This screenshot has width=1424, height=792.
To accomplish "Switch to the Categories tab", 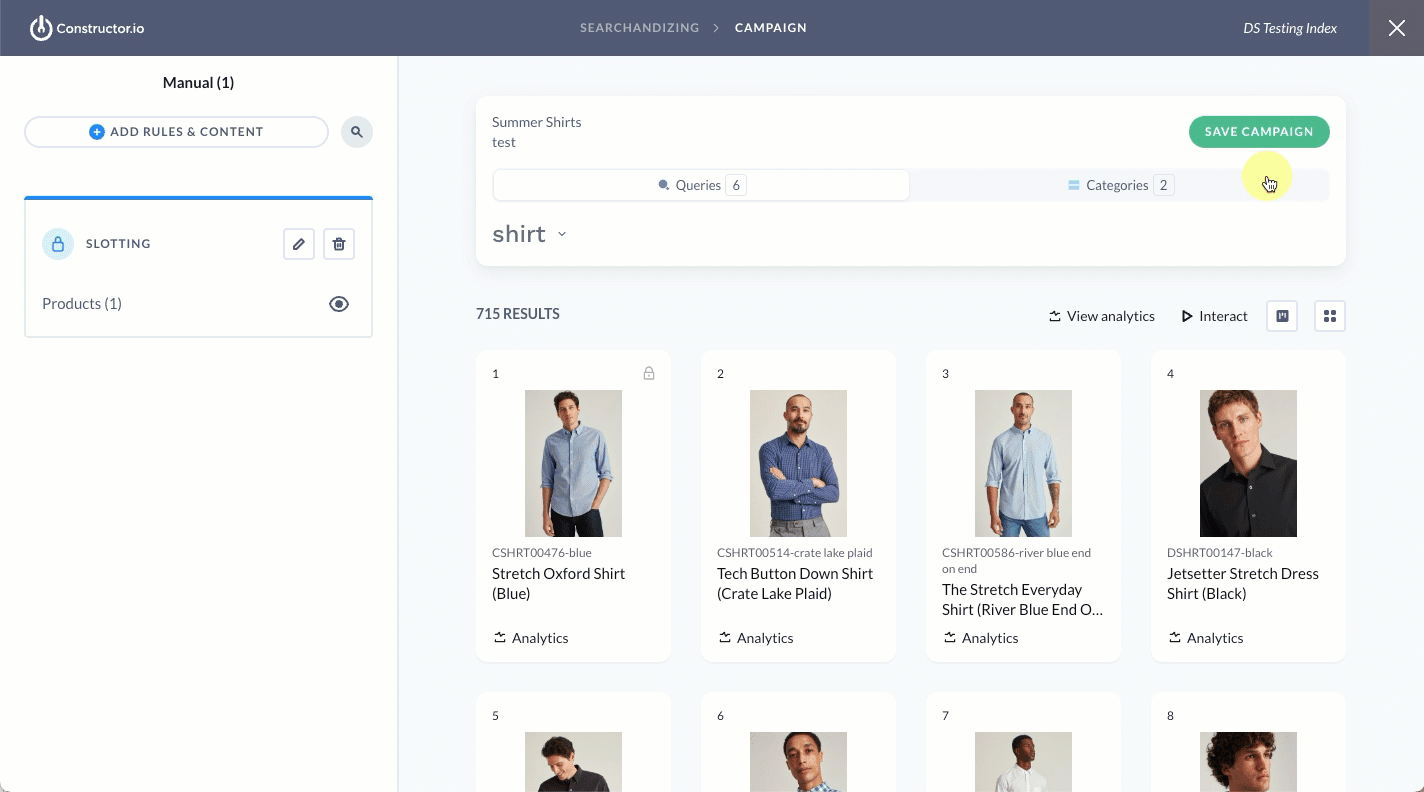I will pyautogui.click(x=1119, y=185).
